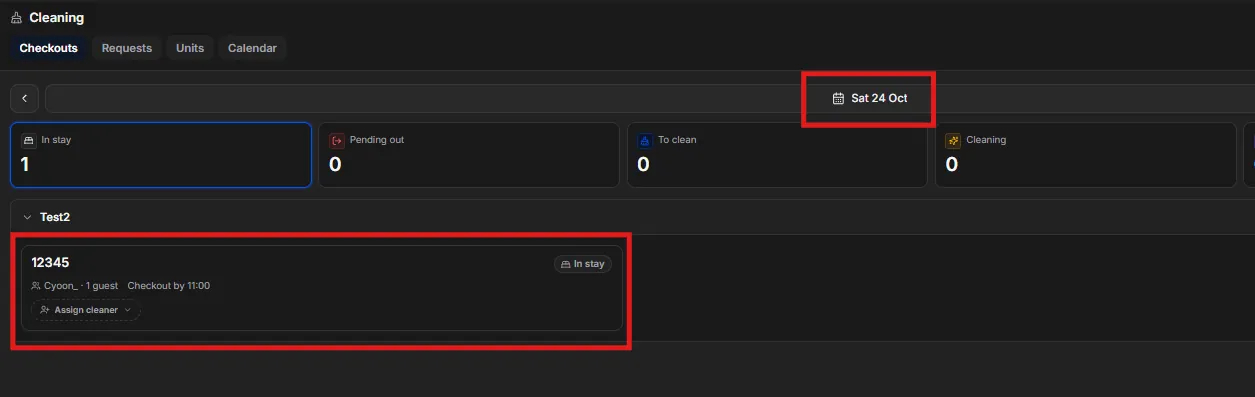Collapse the Test2 group chevron

[x=27, y=217]
